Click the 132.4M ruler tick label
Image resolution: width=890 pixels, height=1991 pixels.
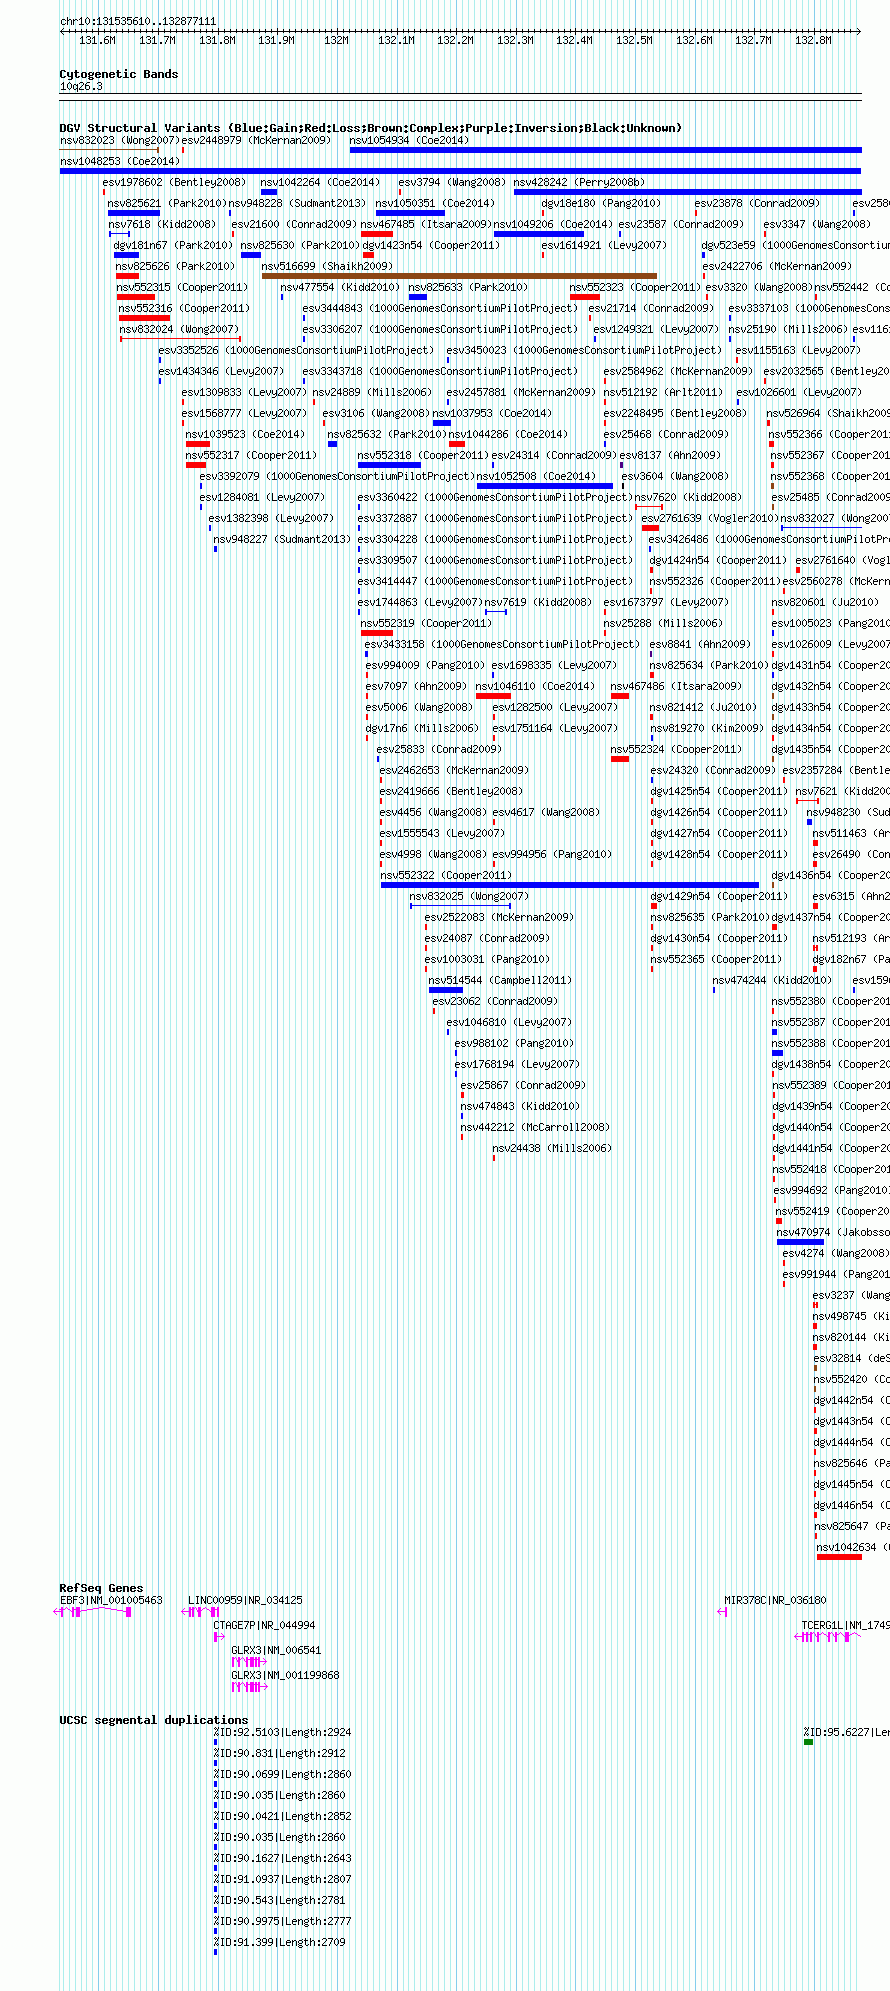574,40
